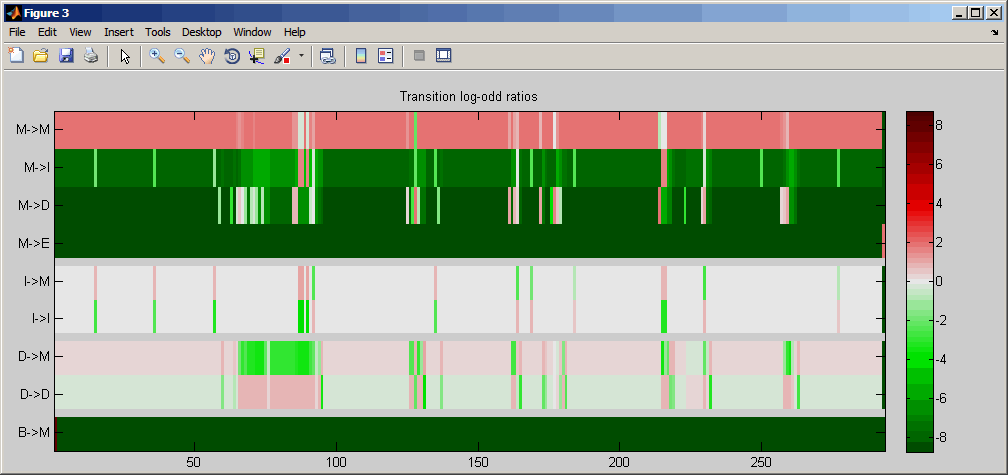Expand the Brush tool color dropdown arrow
This screenshot has height=475, width=1008.
click(301, 56)
